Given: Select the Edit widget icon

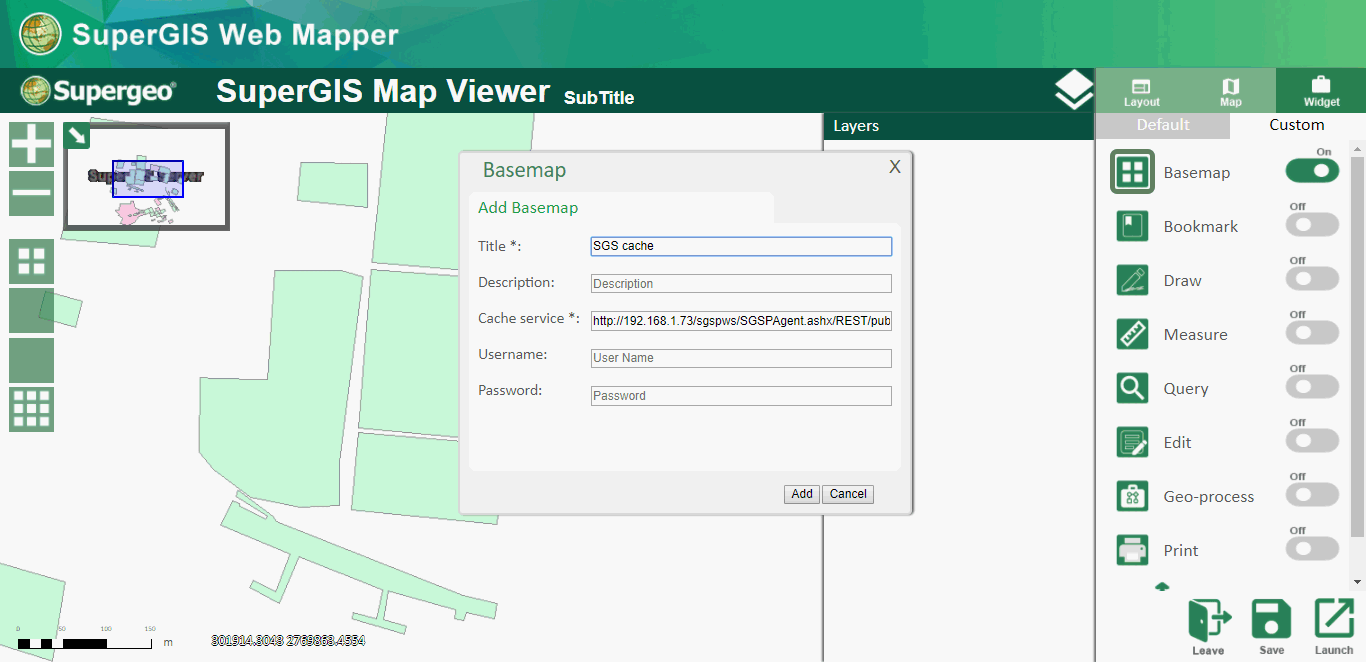Looking at the screenshot, I should pyautogui.click(x=1132, y=442).
